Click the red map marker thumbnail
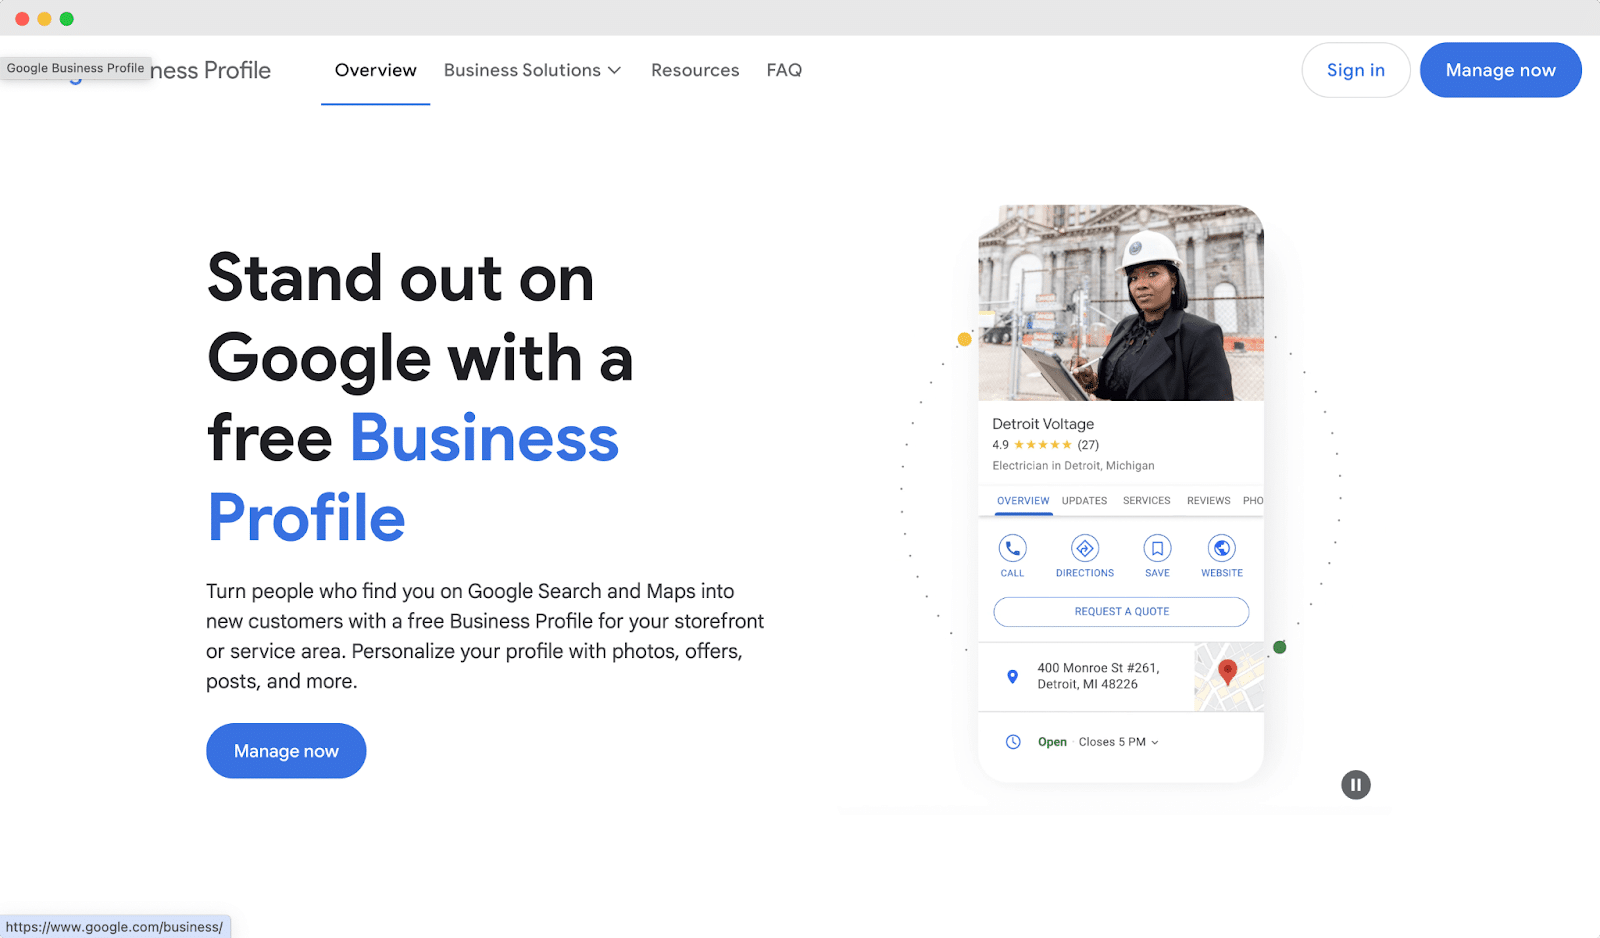This screenshot has width=1600, height=938. tap(1229, 677)
